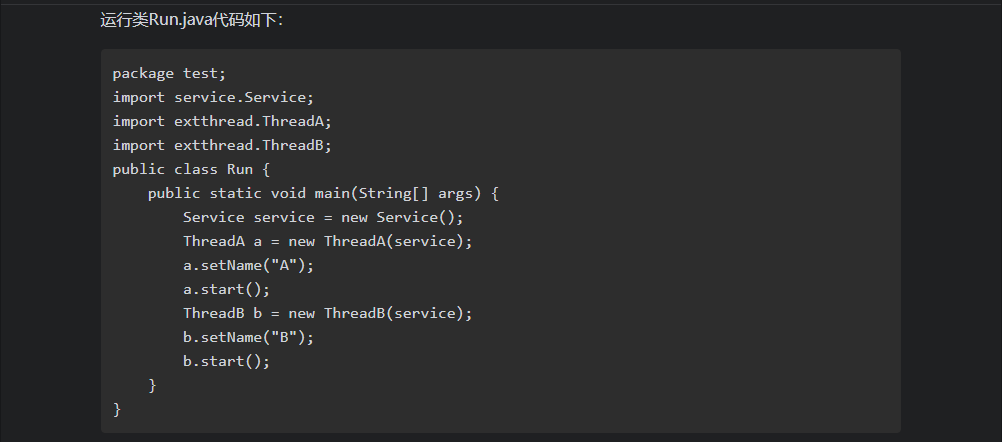Click the final closing brace of class Run
Screen dimensions: 1002x442
pyautogui.click(x=116, y=409)
